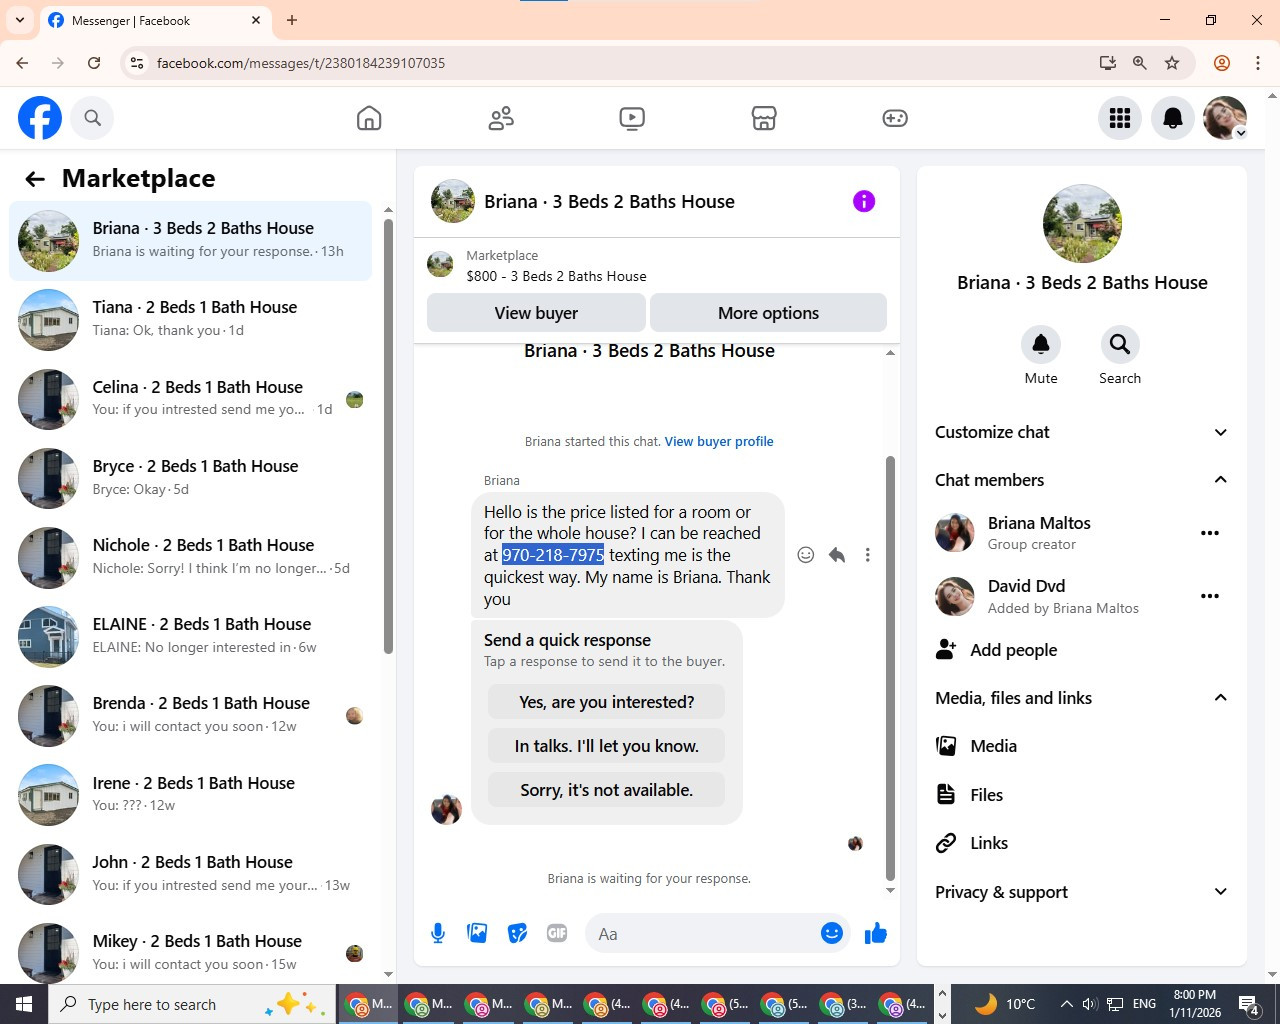This screenshot has height=1024, width=1280.
Task: Click listing thumbnail beside $800 Marketplace item
Action: click(440, 265)
